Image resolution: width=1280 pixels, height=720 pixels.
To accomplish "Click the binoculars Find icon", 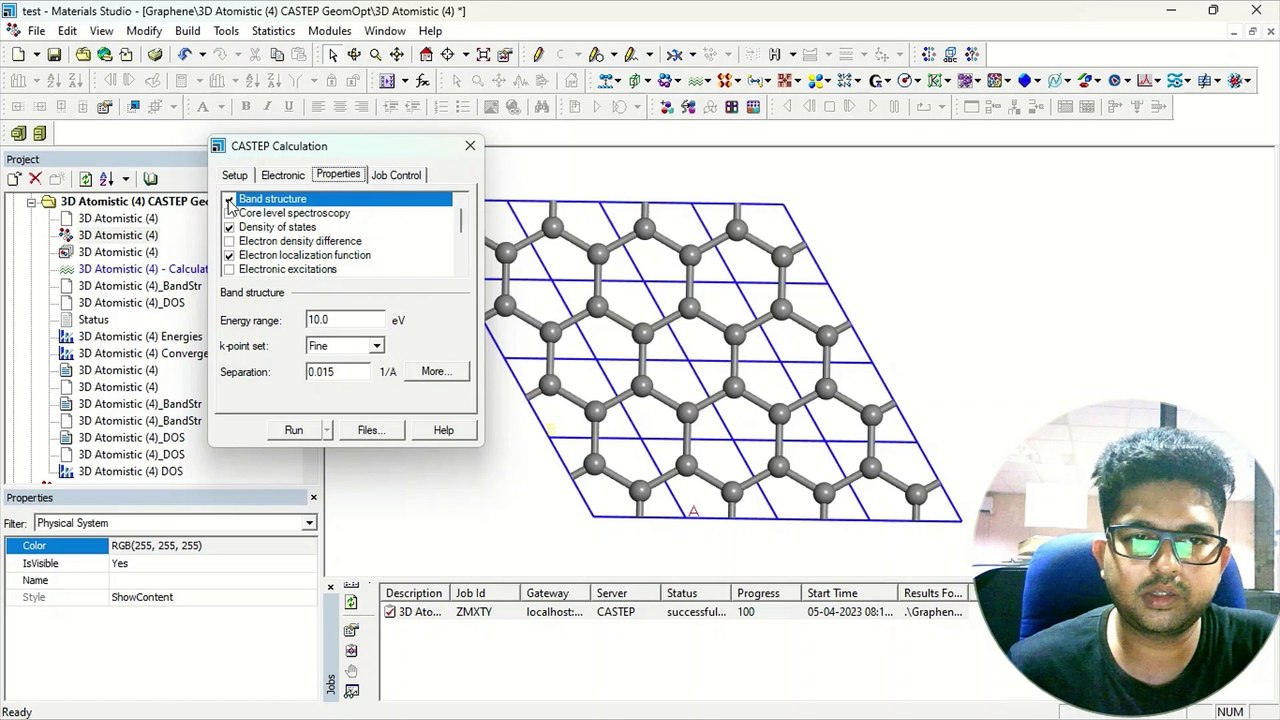I will tap(541, 107).
